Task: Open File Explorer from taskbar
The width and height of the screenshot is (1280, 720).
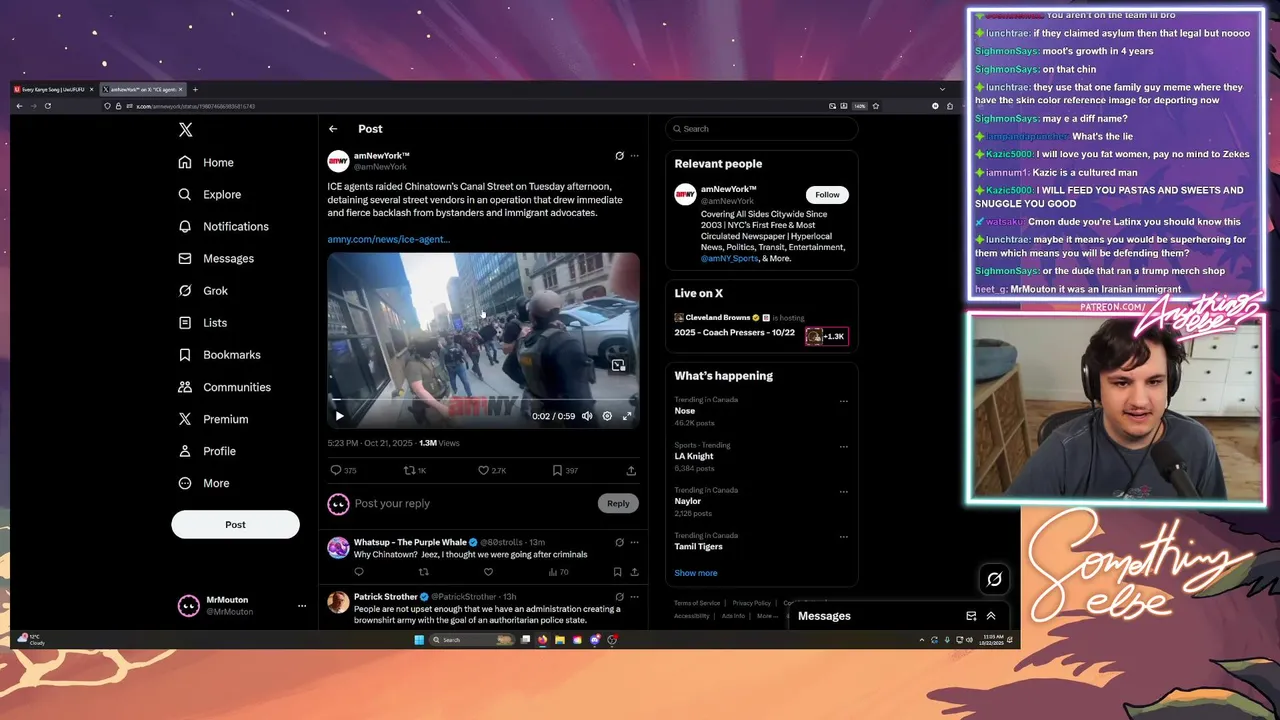Action: tap(560, 640)
